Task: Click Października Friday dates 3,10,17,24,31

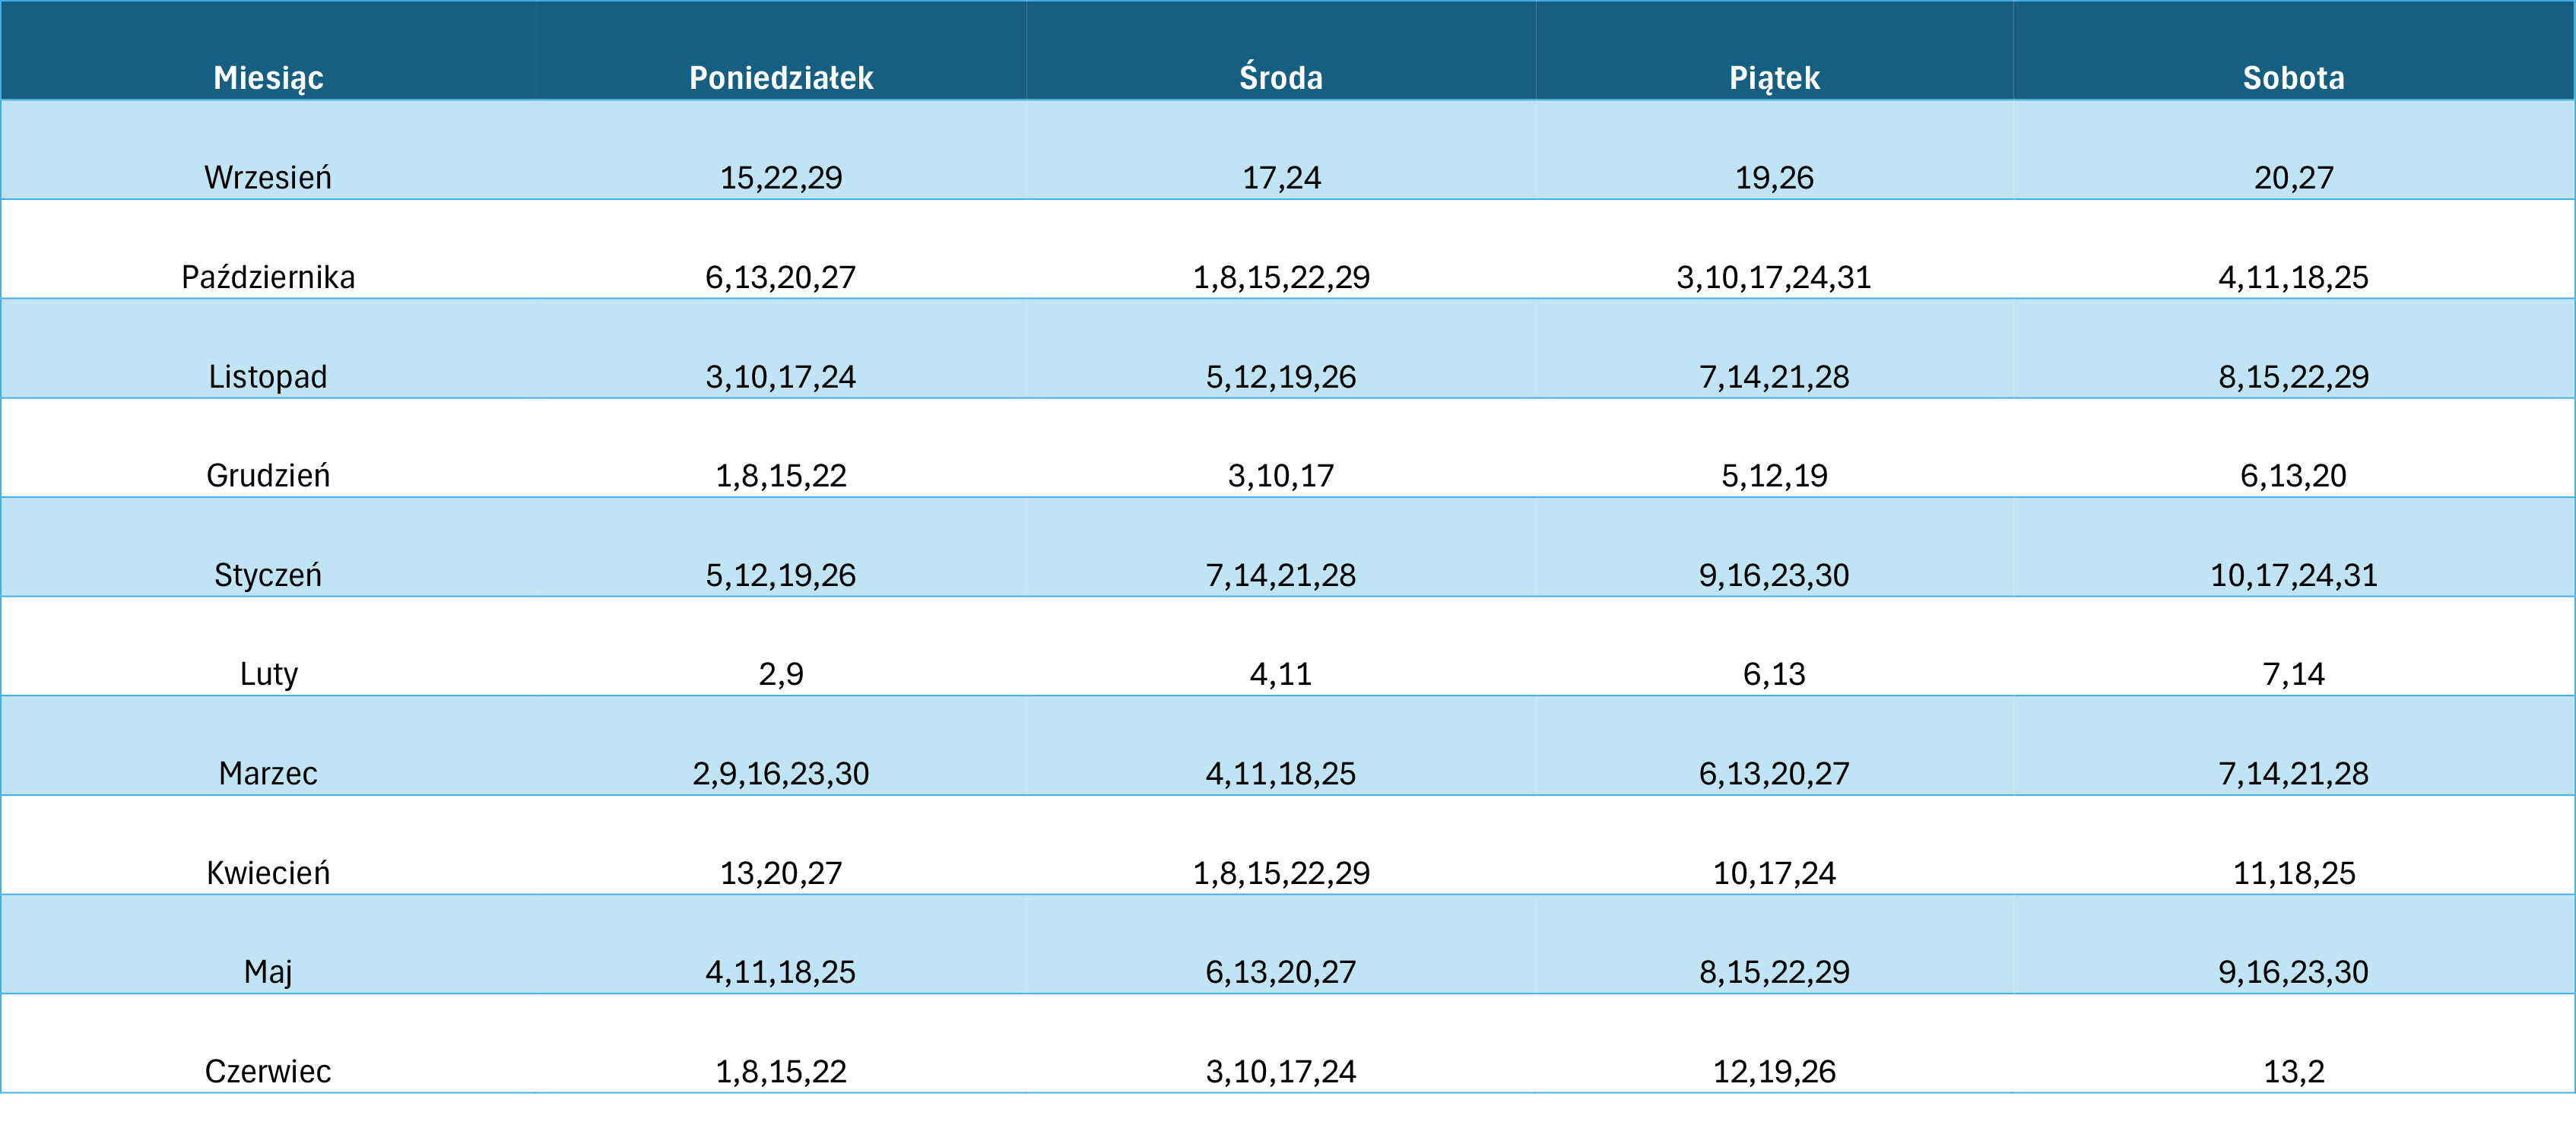Action: click(1774, 276)
